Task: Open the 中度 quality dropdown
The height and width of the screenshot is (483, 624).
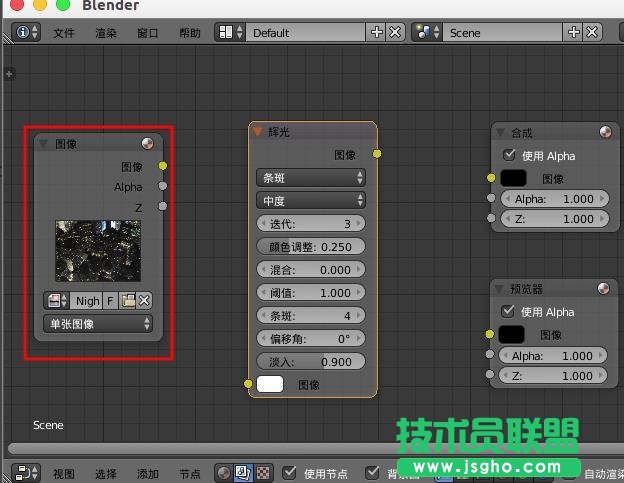Action: (x=311, y=201)
